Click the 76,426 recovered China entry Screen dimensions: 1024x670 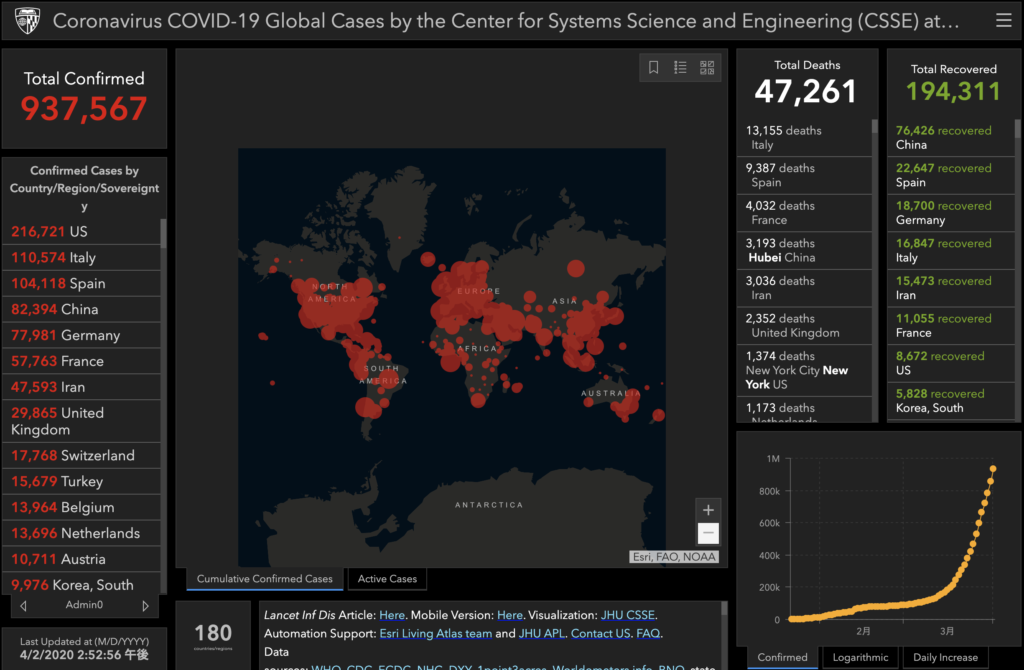[x=951, y=138]
